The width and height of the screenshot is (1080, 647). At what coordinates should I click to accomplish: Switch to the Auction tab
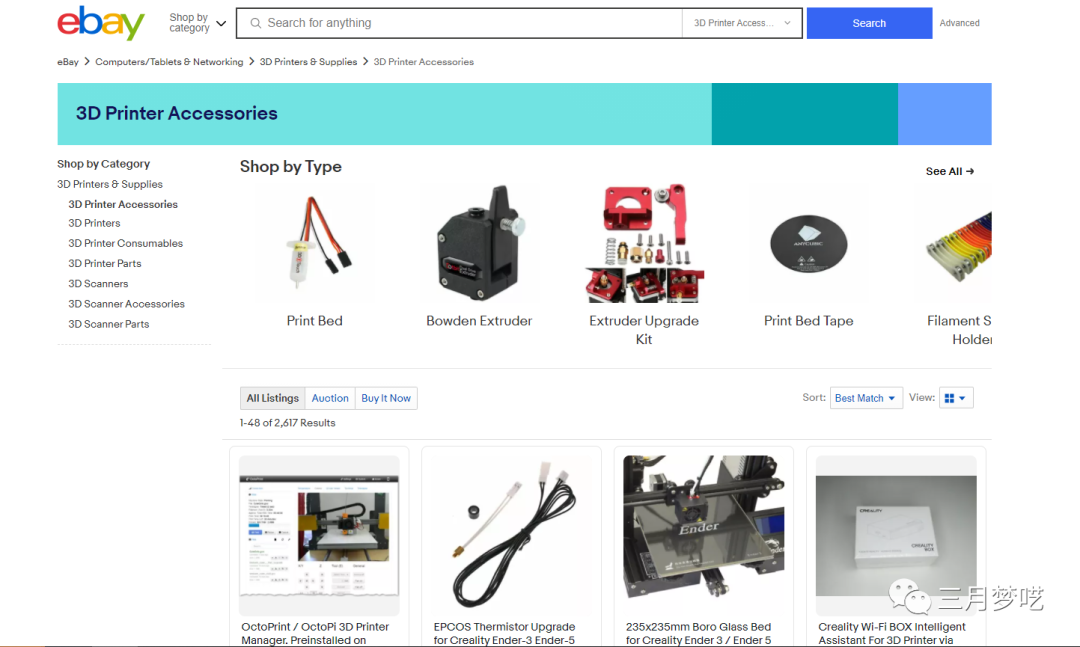click(330, 398)
